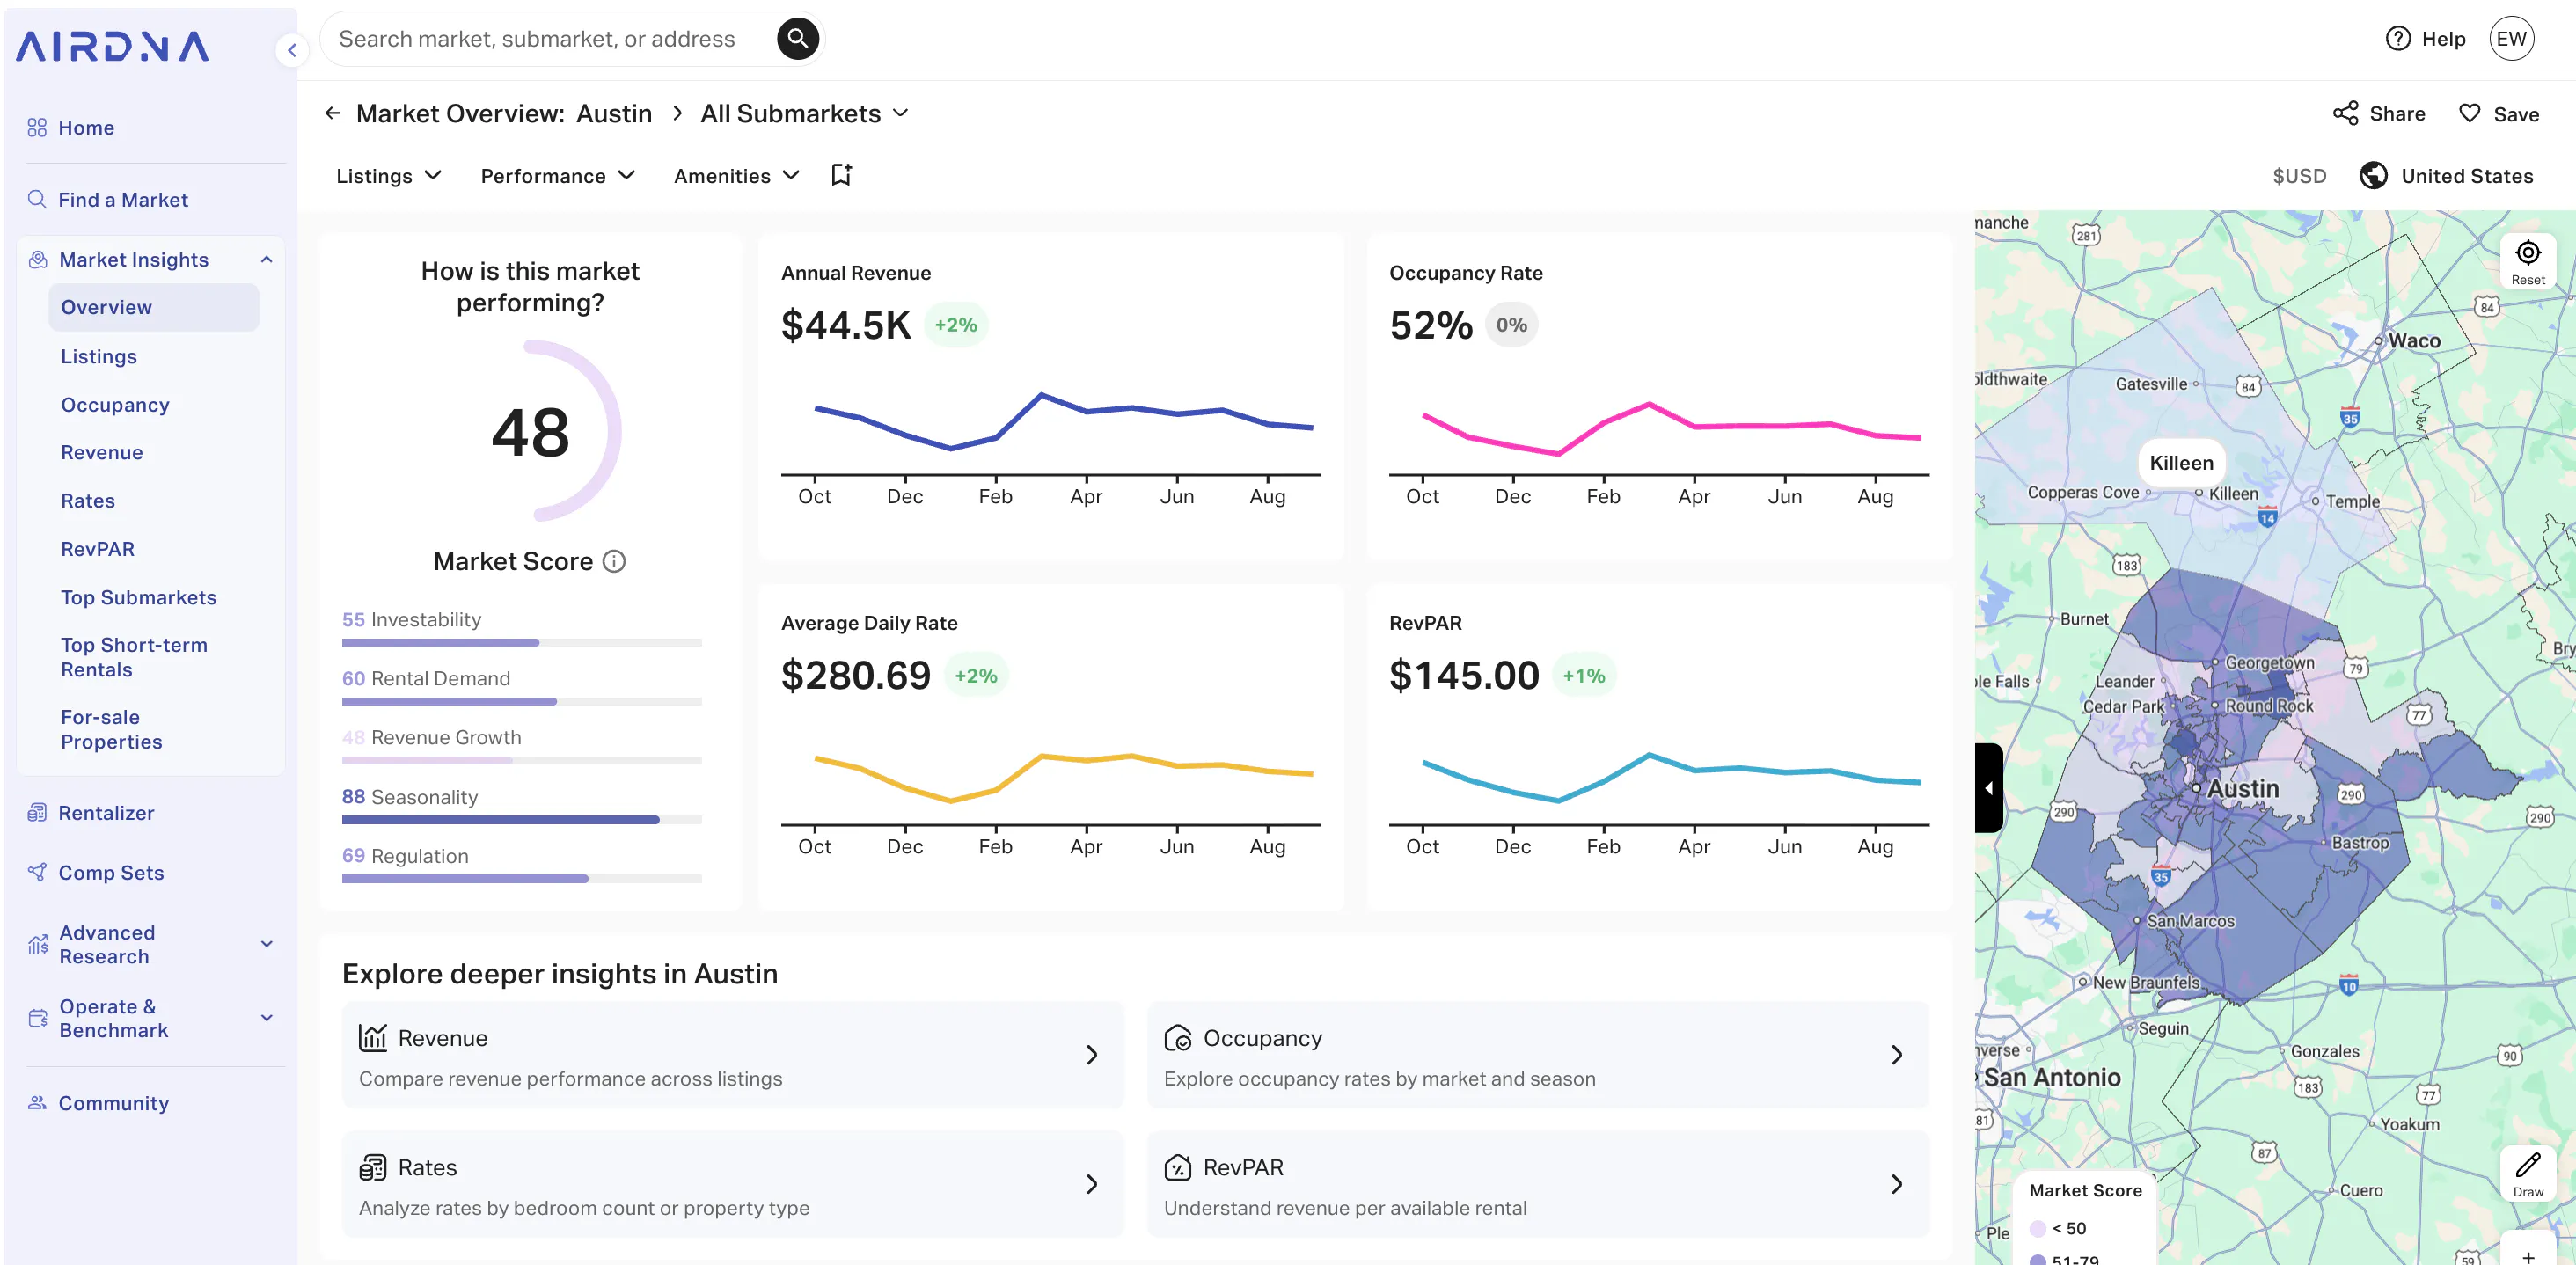The image size is (2576, 1265).
Task: Open Occupancy in sidebar menu
Action: (x=115, y=405)
